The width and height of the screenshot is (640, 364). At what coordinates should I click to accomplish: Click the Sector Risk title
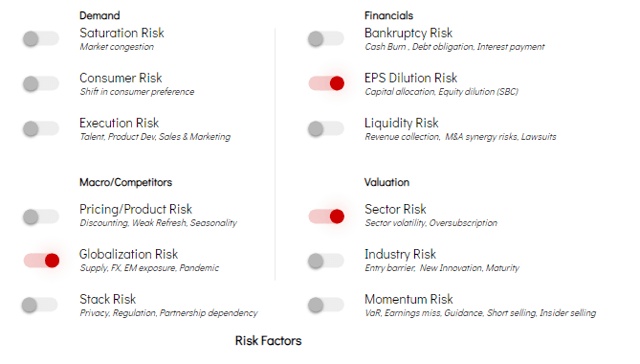[x=395, y=209]
